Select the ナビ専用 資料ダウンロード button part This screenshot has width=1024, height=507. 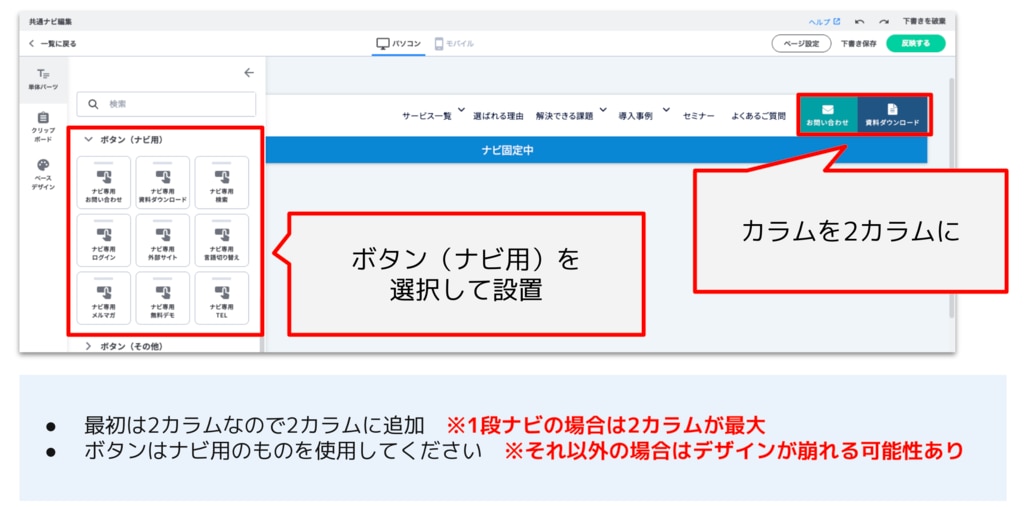162,182
